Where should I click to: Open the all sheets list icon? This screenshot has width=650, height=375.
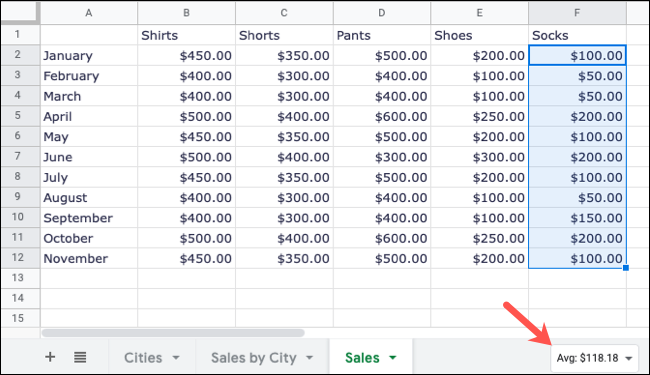pyautogui.click(x=80, y=357)
